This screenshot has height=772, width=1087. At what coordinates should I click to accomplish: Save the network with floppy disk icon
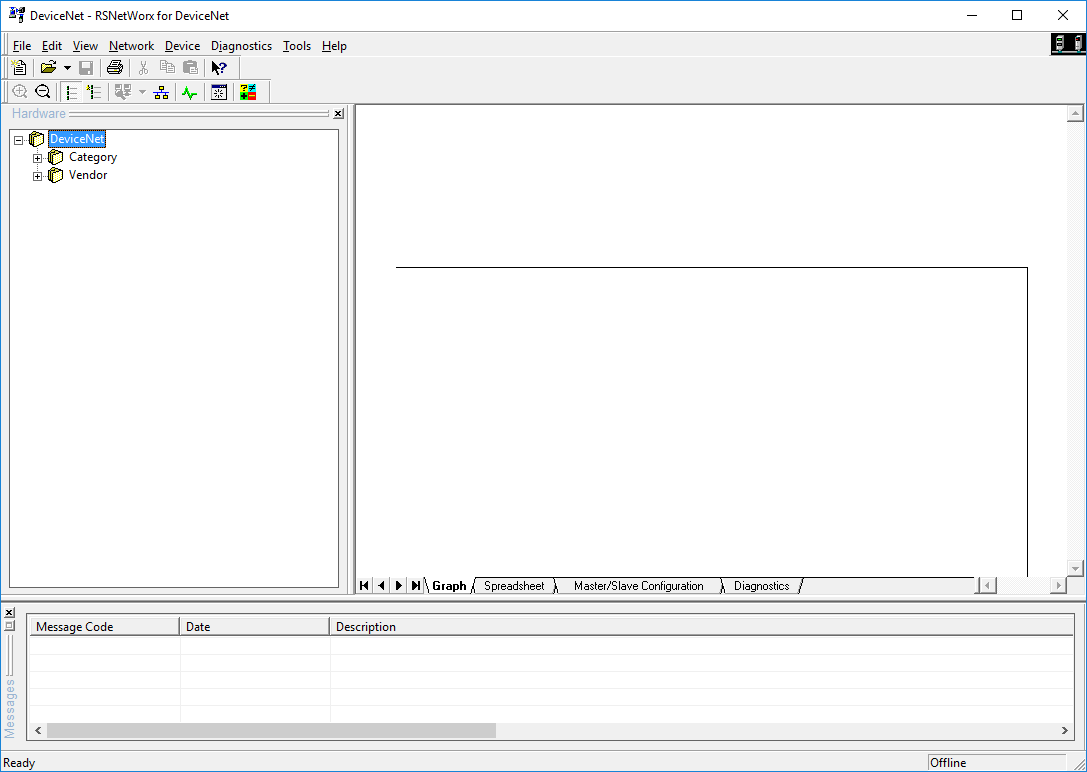tap(86, 68)
